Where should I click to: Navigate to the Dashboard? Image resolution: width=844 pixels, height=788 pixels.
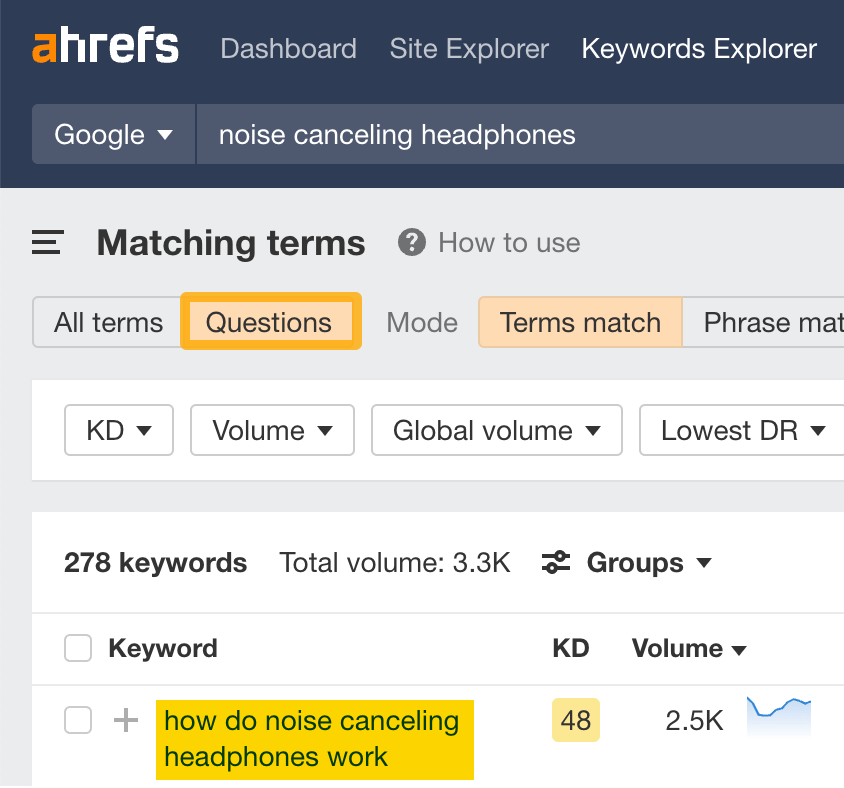click(288, 48)
